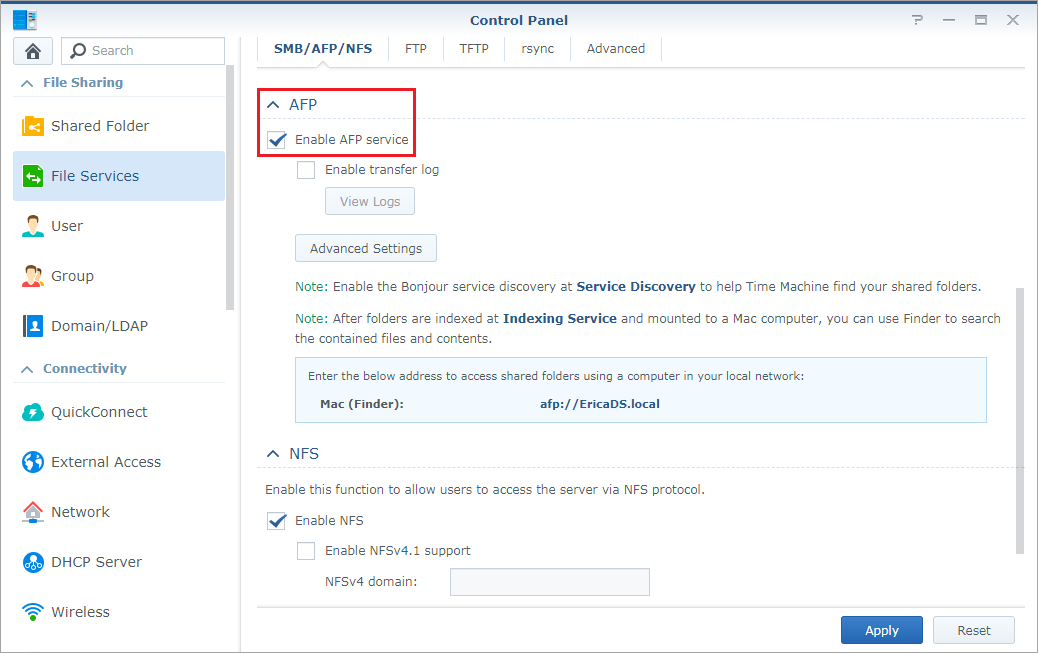Uncheck Enable NFS checkbox
The width and height of the screenshot is (1038, 653).
tap(277, 521)
